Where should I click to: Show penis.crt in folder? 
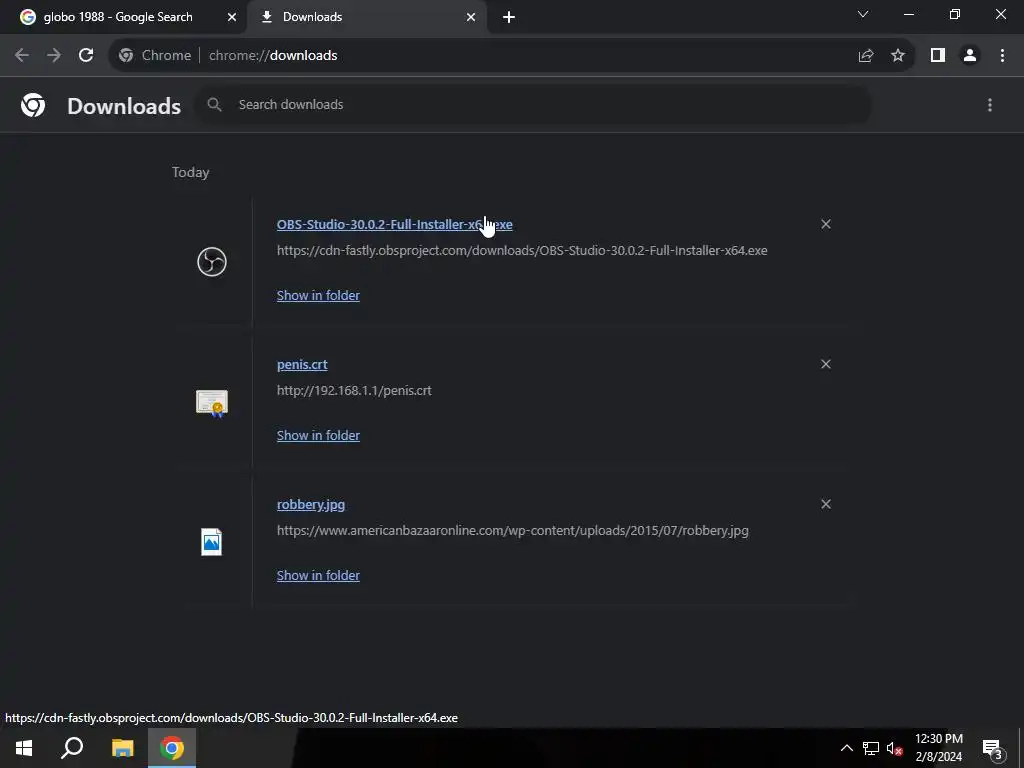pos(318,436)
